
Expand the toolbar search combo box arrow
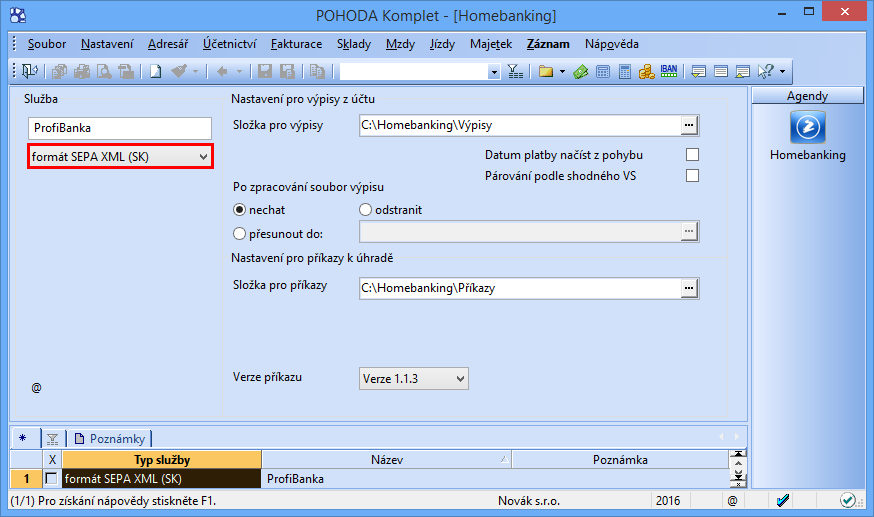click(494, 72)
